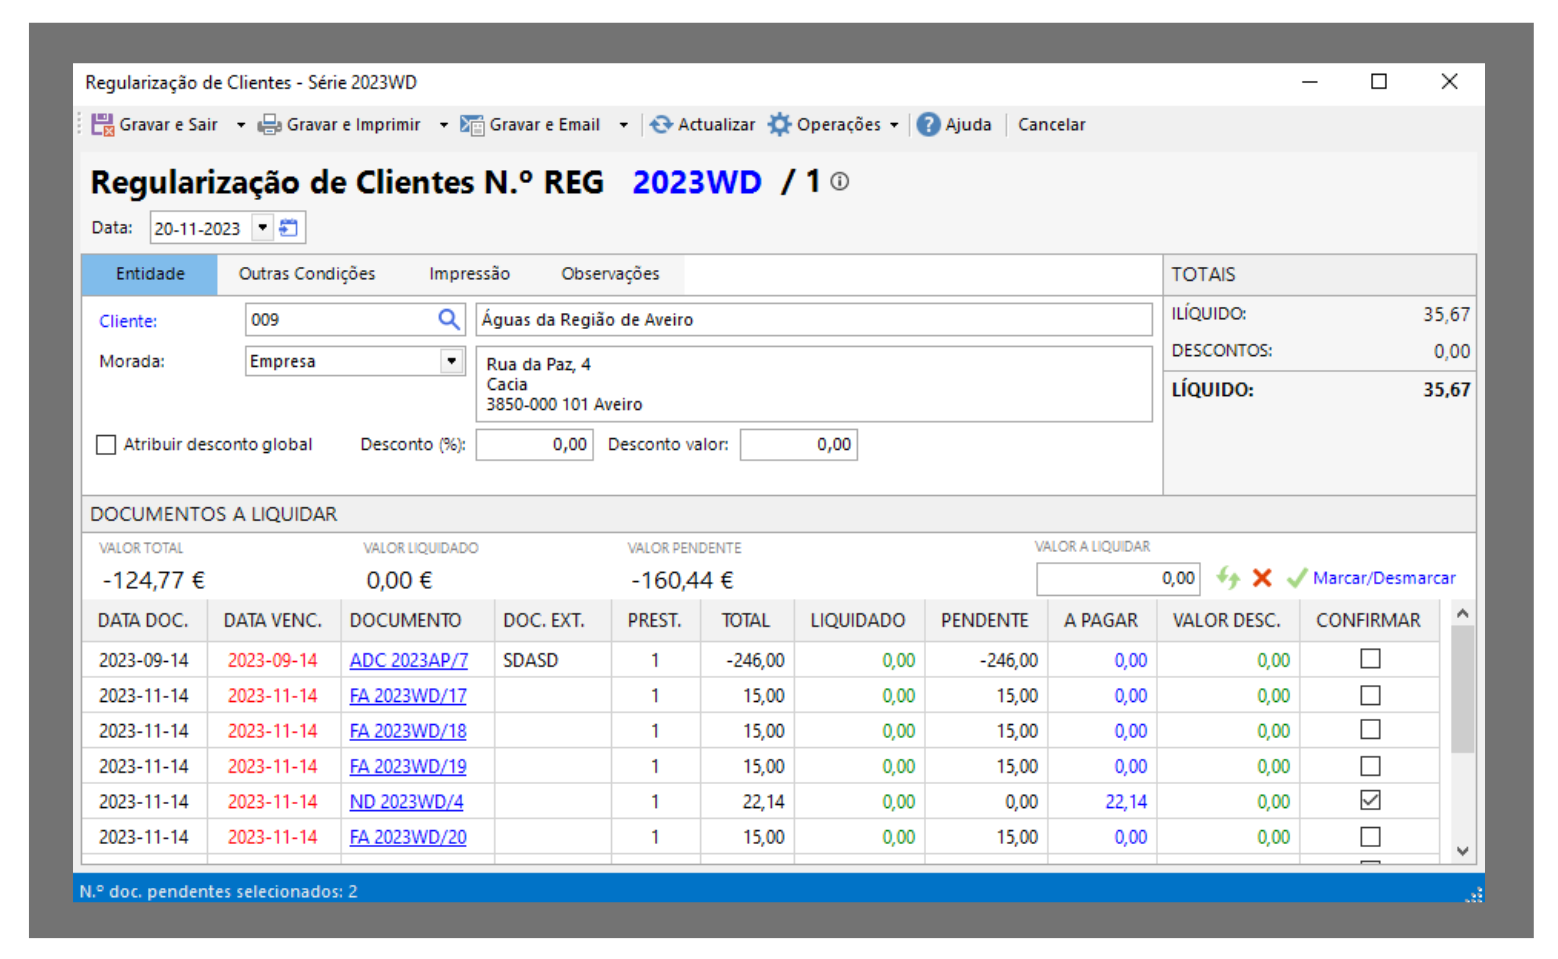Click the Actualizar refresh icon
Image resolution: width=1558 pixels, height=959 pixels.
click(661, 125)
